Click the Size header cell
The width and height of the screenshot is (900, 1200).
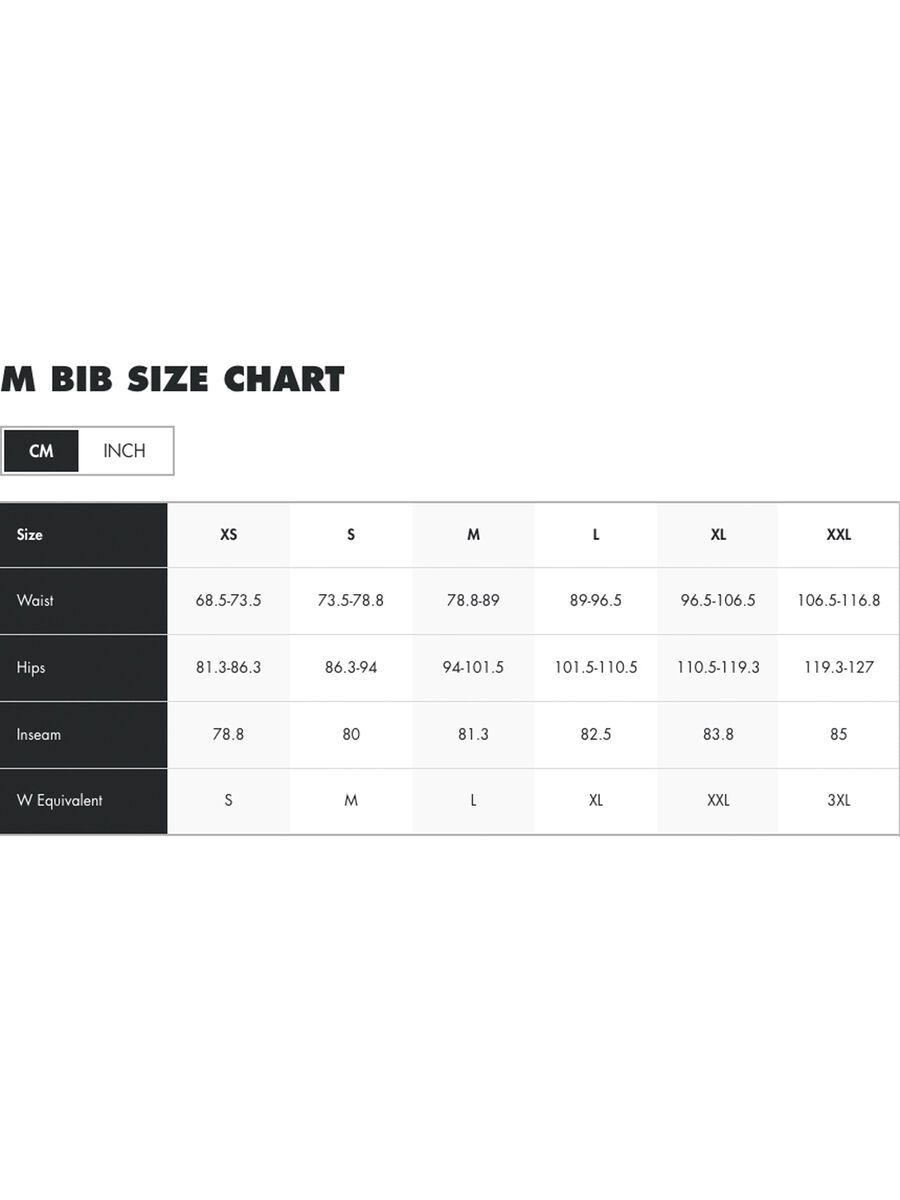click(x=30, y=535)
